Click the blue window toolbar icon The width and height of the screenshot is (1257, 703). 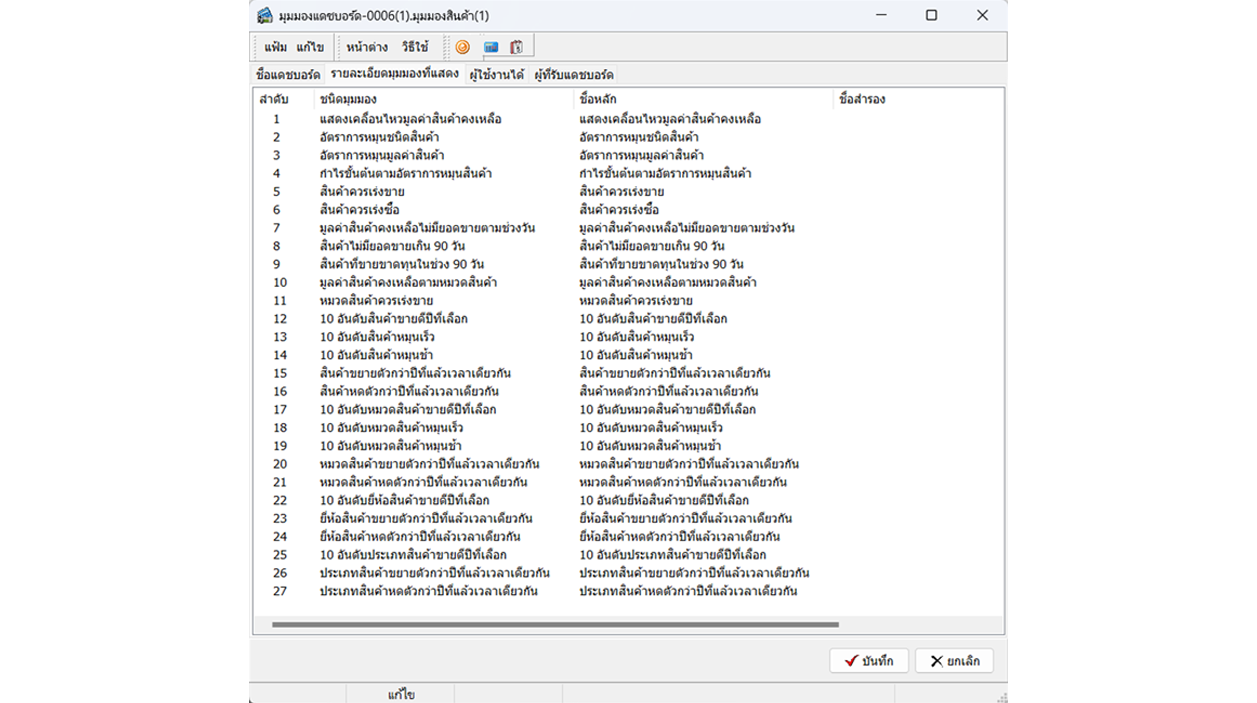(491, 47)
